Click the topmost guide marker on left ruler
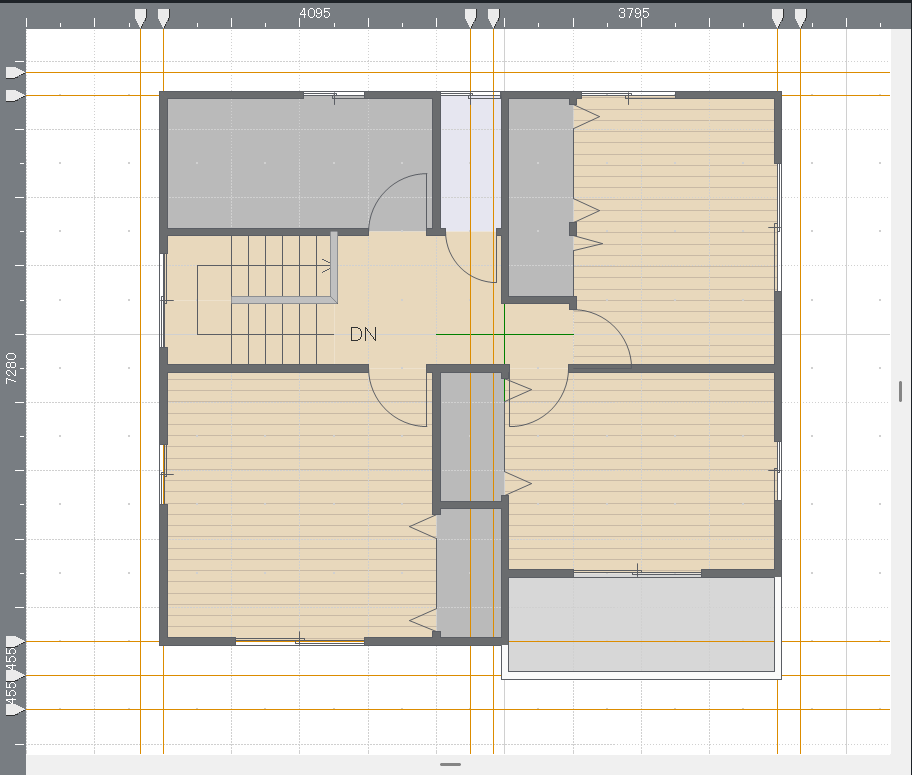The height and width of the screenshot is (775, 912). (13, 73)
